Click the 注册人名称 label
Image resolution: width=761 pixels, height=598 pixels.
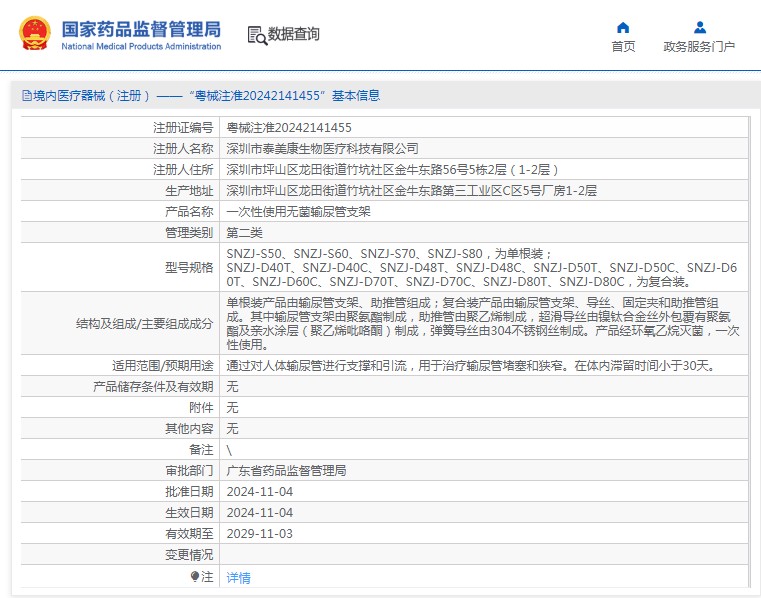pos(183,149)
